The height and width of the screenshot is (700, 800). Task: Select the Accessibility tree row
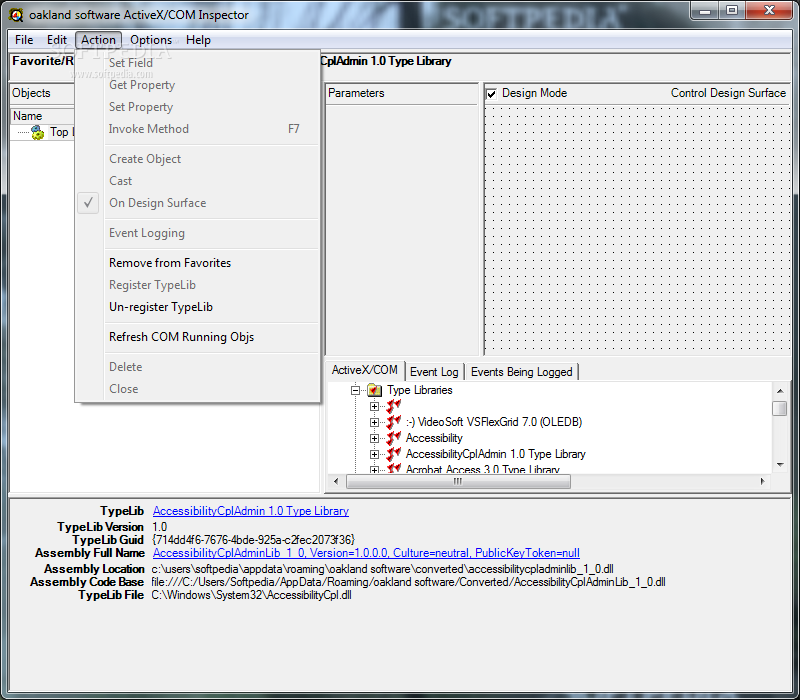[434, 438]
